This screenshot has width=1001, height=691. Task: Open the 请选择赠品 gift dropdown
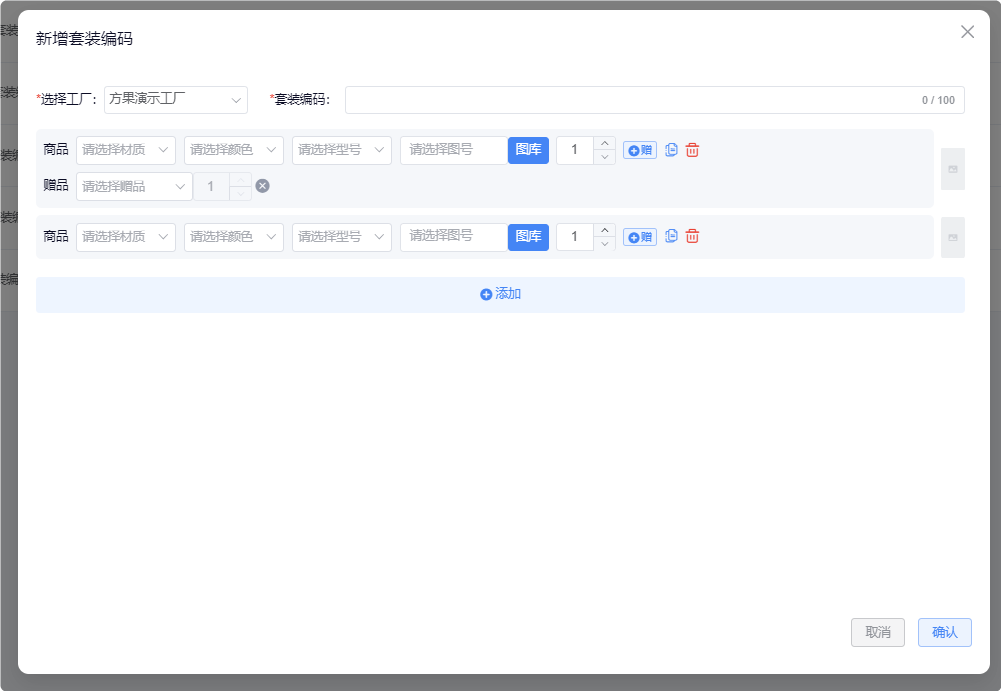(134, 186)
